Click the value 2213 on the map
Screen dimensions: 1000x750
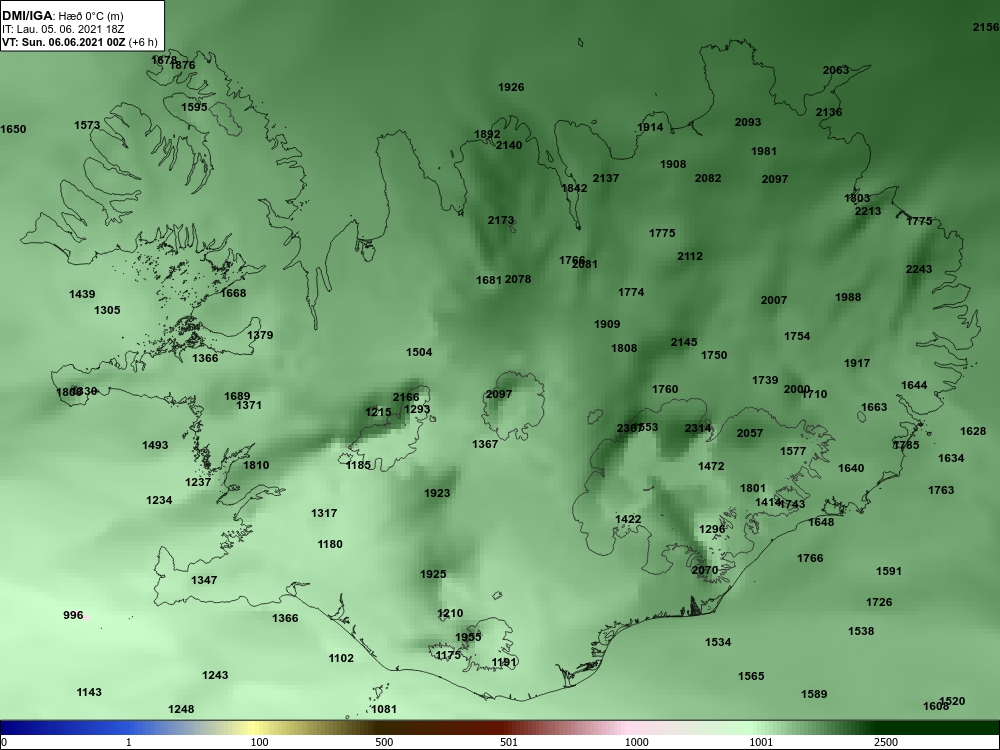click(868, 211)
